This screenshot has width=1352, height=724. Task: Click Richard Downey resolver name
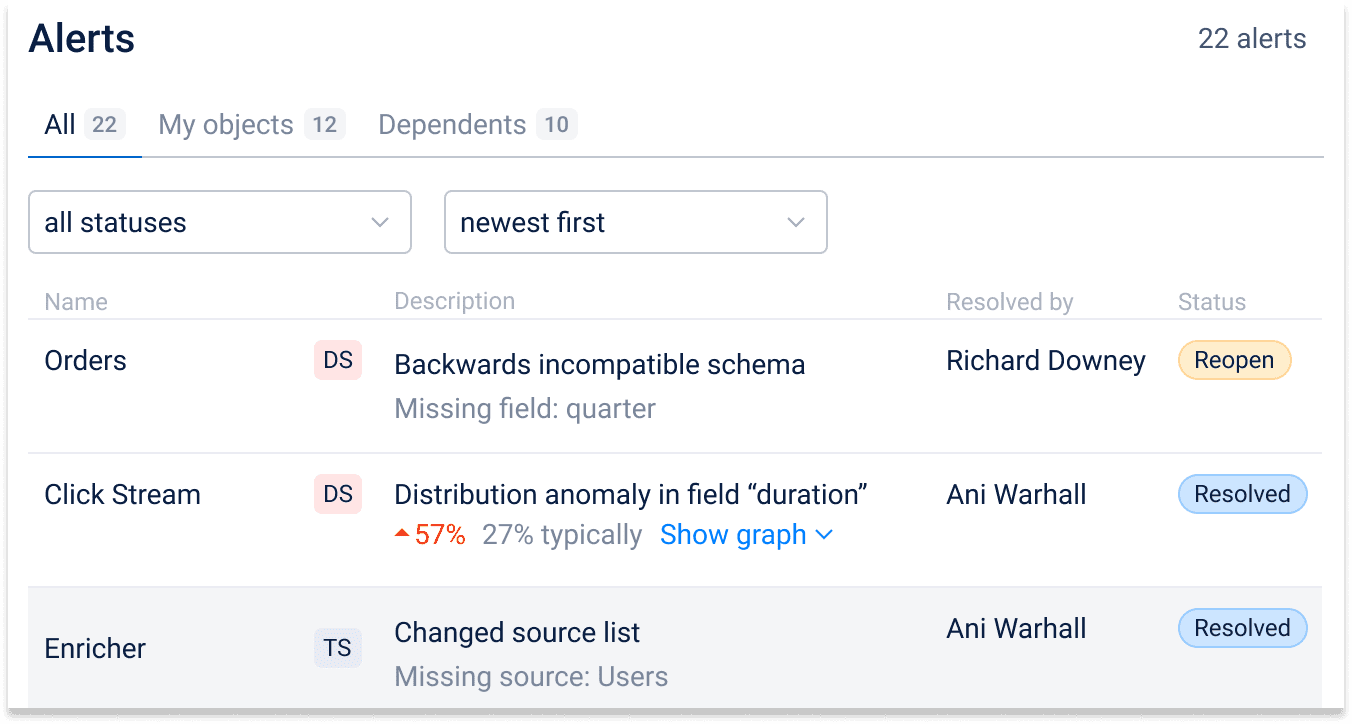[1046, 360]
